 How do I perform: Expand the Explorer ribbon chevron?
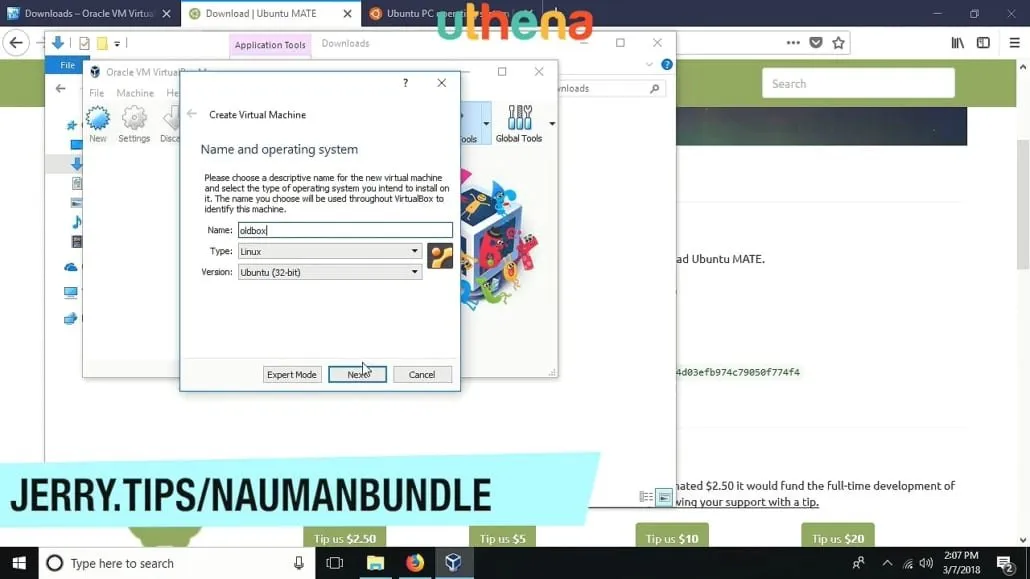pyautogui.click(x=649, y=64)
